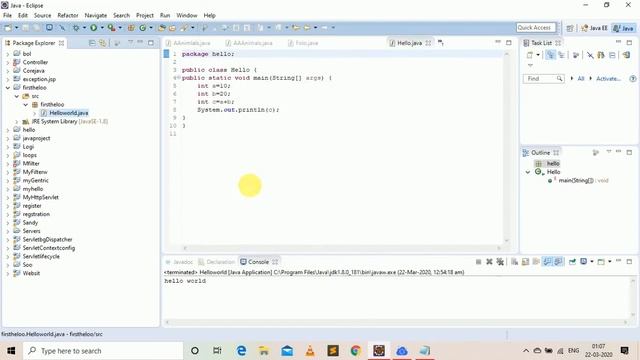Click the All link in Task List

[x=581, y=78]
